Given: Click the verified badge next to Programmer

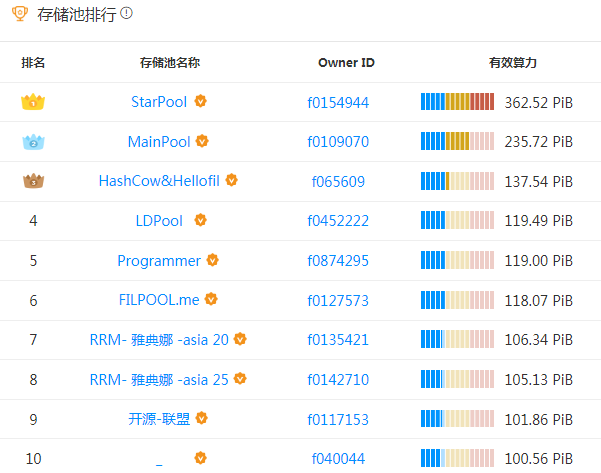Looking at the screenshot, I should [x=212, y=260].
